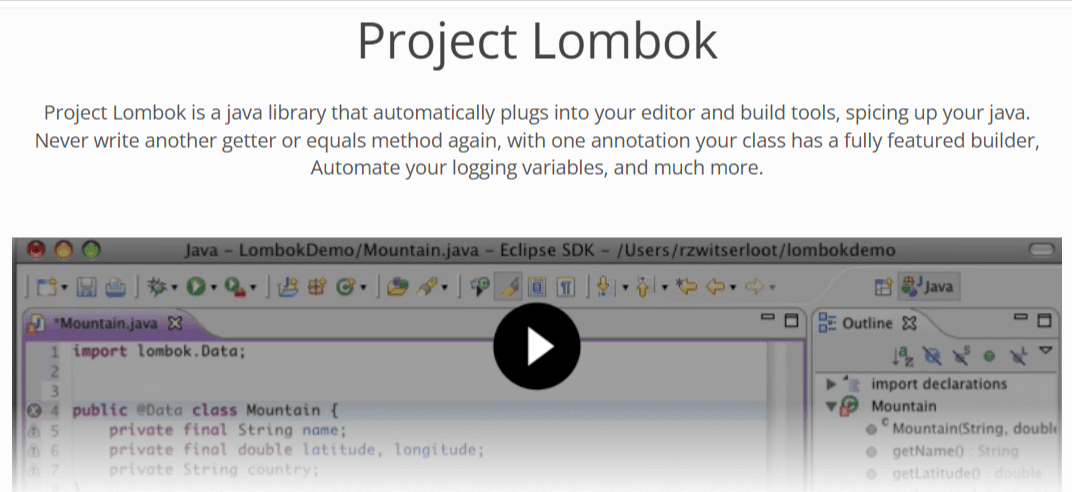Screen dimensions: 1072x492
Task: Open the Debug dropdown arrow
Action: click(173, 288)
